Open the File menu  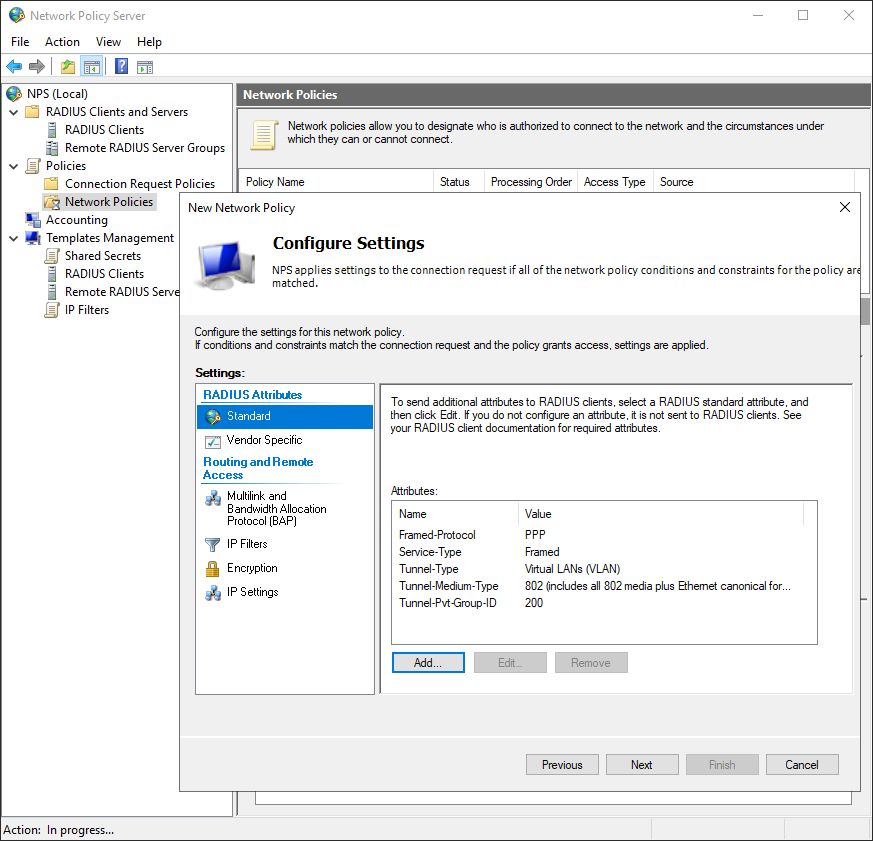(20, 42)
